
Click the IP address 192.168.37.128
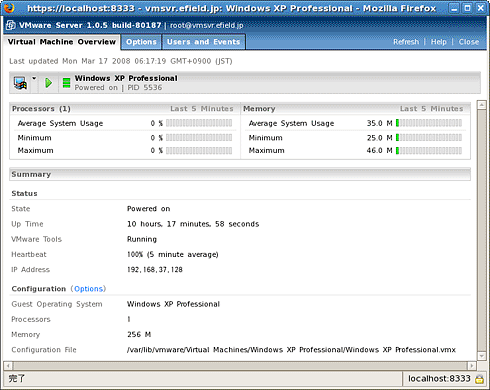tap(155, 269)
